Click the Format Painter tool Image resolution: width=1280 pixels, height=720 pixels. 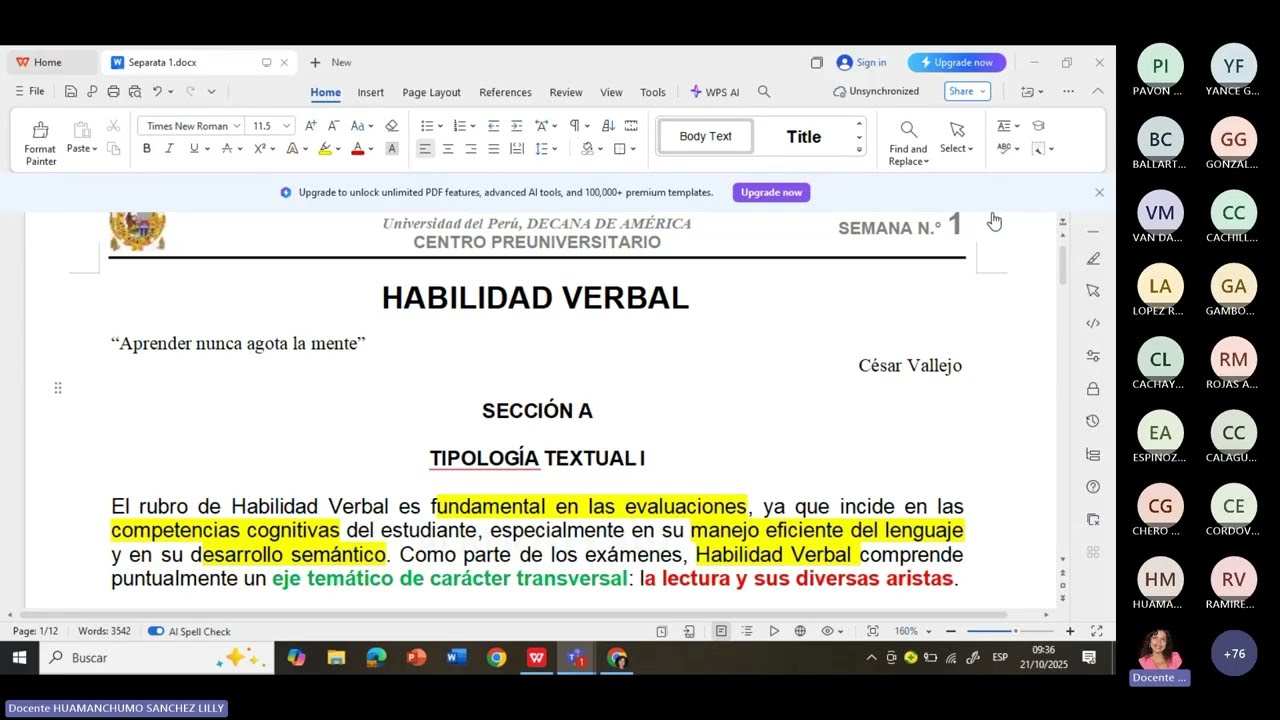[40, 142]
